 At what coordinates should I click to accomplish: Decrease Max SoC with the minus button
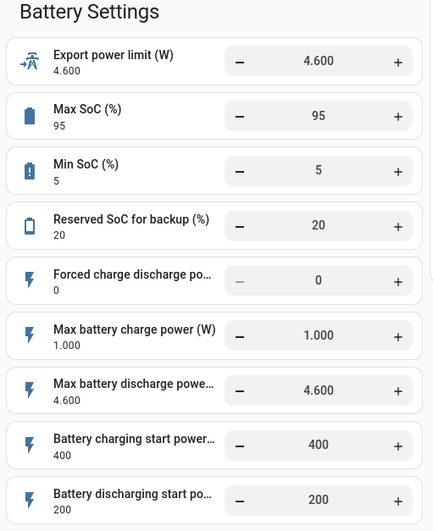click(240, 117)
